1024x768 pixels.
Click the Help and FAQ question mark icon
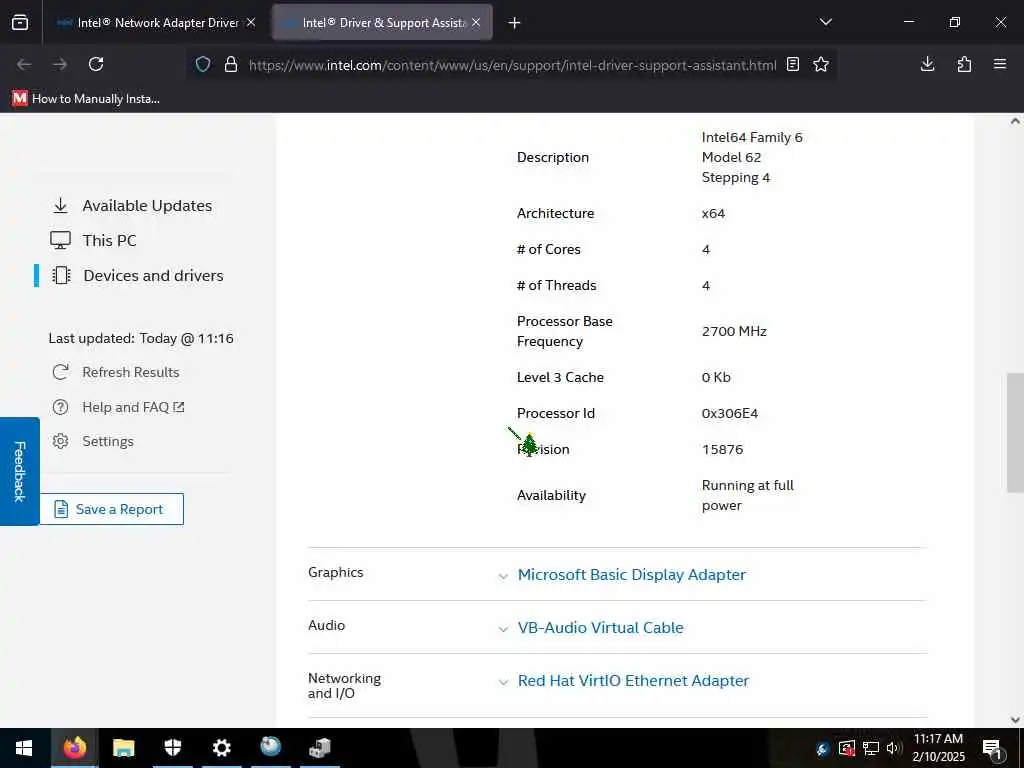tap(61, 408)
